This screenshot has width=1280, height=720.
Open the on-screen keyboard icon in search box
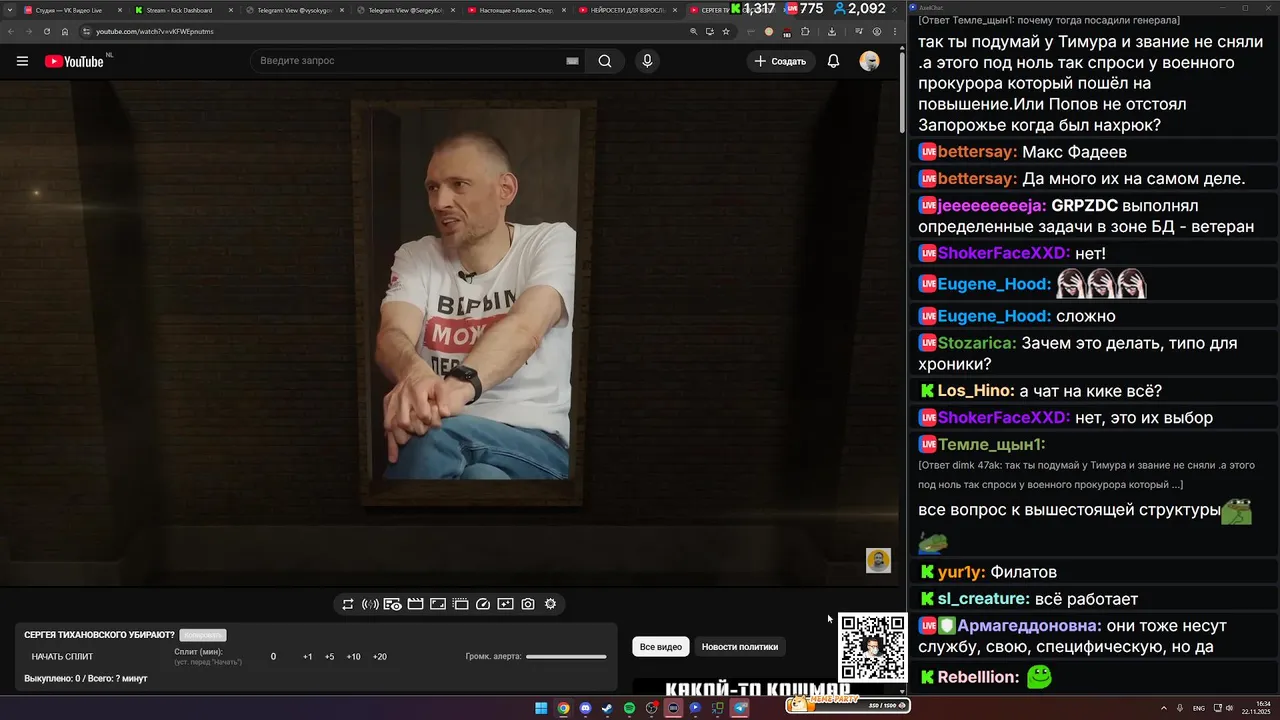pos(572,61)
